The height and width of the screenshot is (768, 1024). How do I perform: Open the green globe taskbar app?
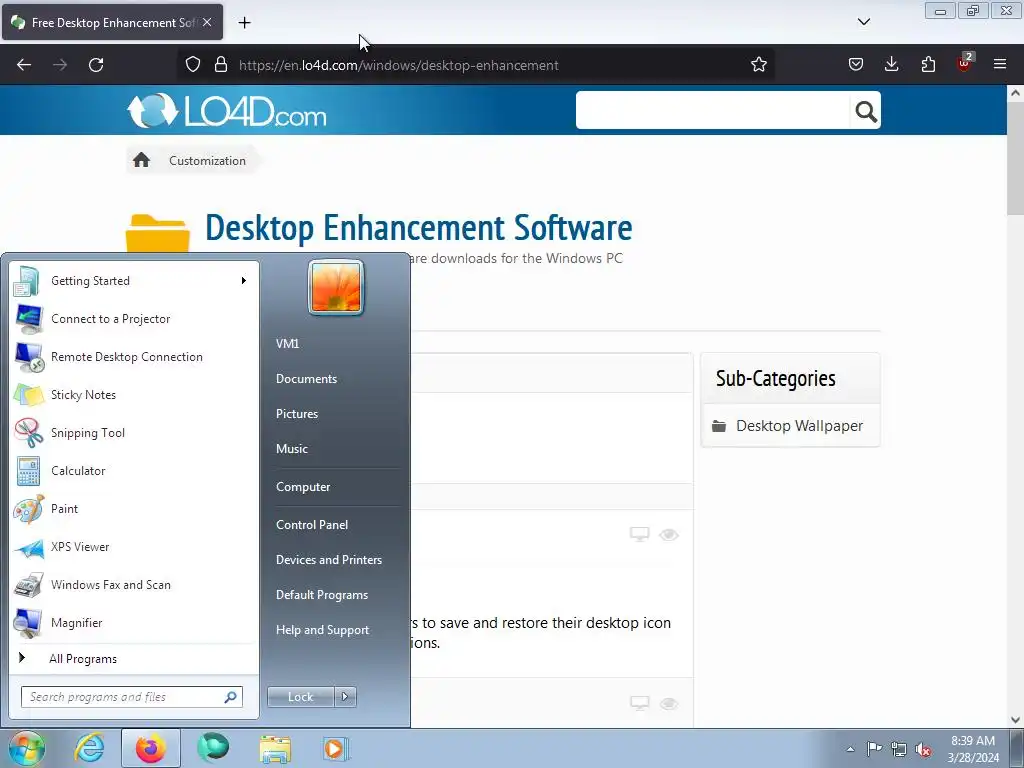tap(213, 748)
